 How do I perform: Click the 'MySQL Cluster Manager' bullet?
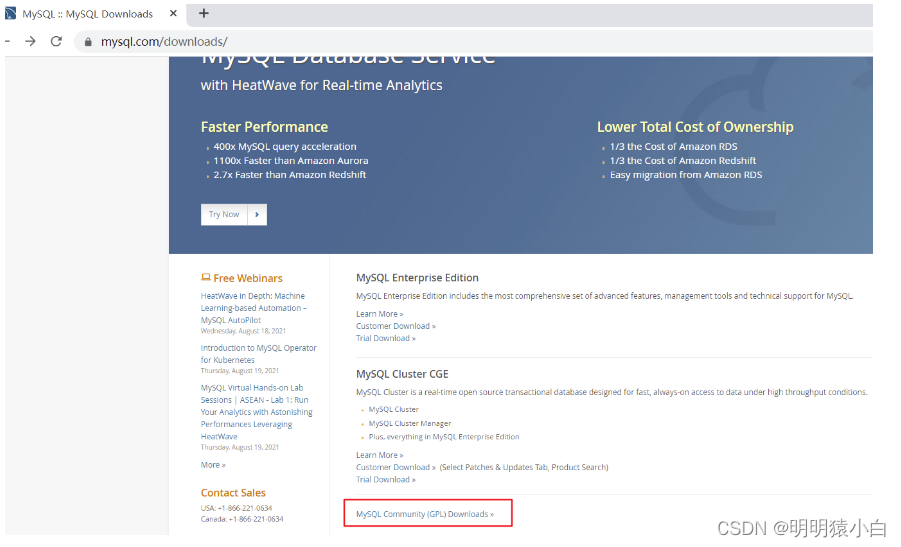click(x=410, y=423)
